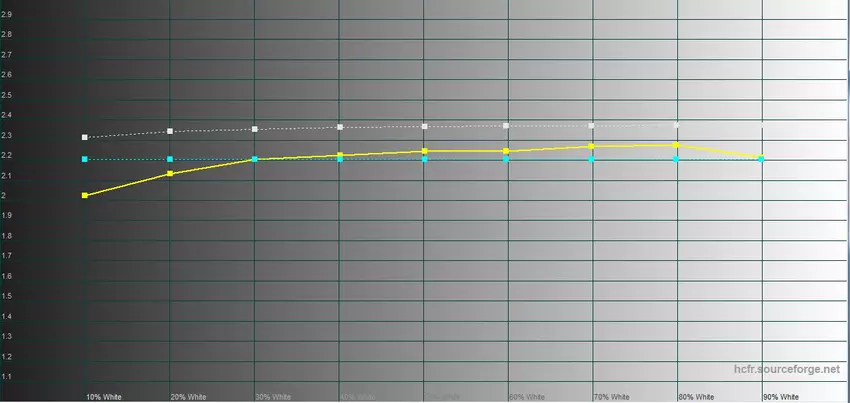Screen dimensions: 850x403
Task: Select the cyan reference point at 20% White
Action: (170, 159)
